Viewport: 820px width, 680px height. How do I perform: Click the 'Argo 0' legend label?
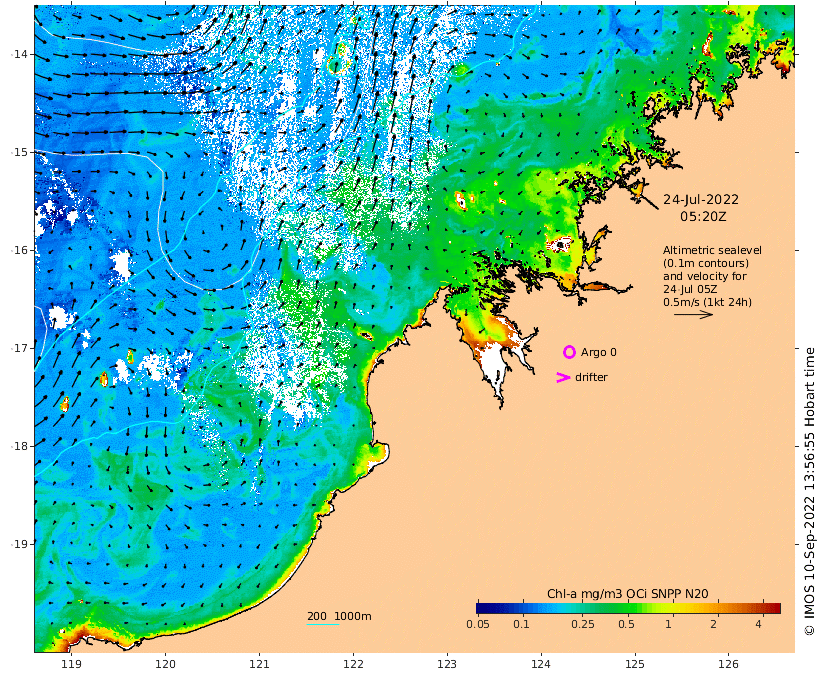tap(598, 353)
